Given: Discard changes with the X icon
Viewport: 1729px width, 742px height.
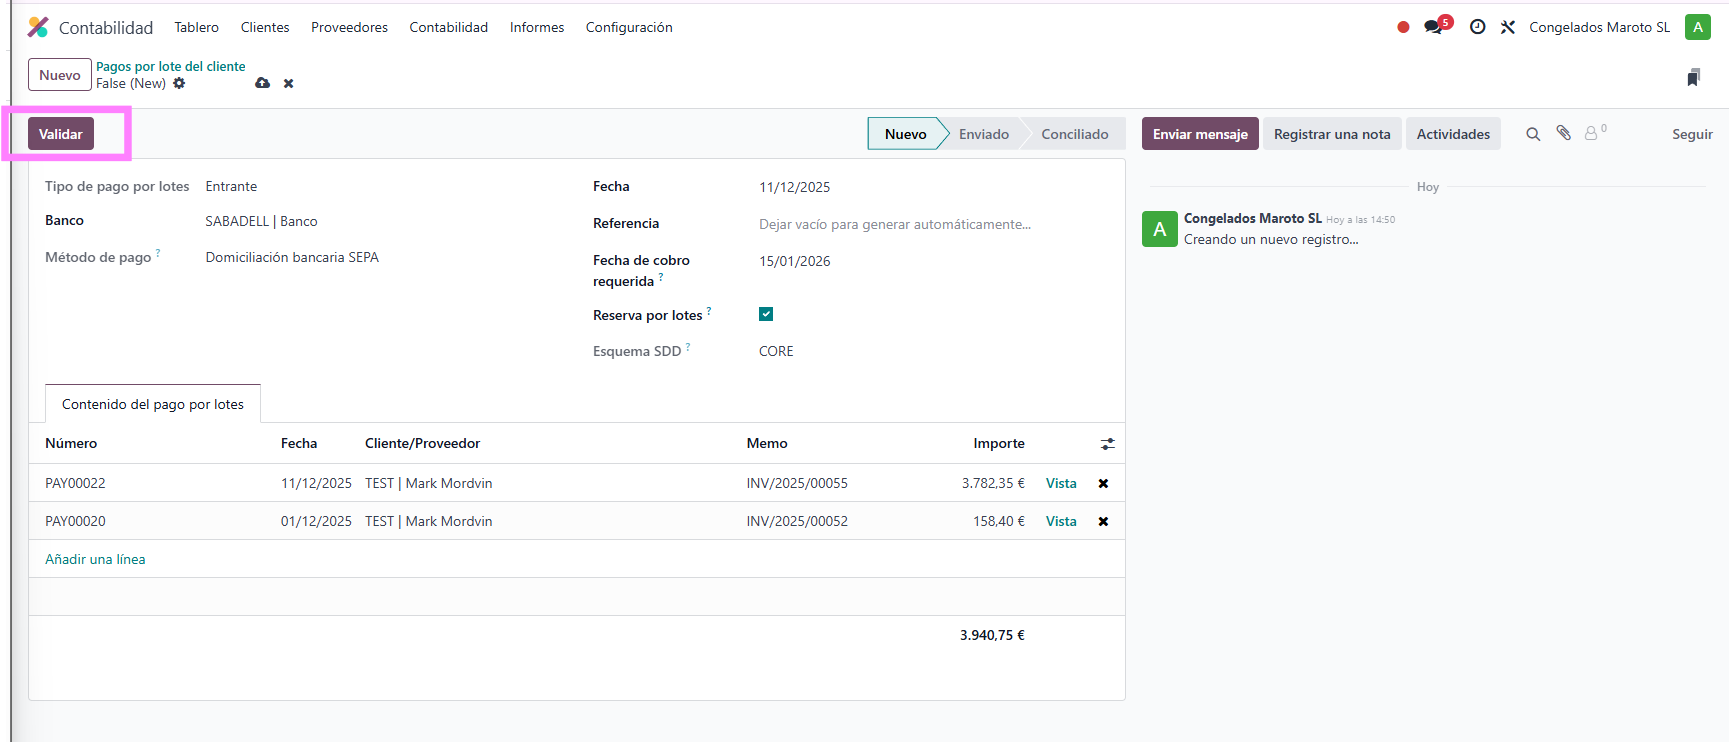Looking at the screenshot, I should point(288,83).
